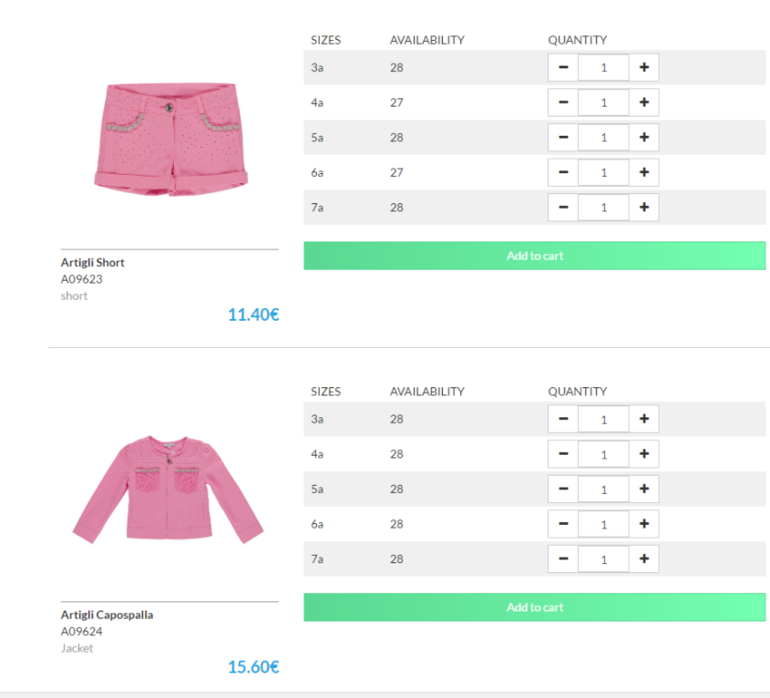Click plus for Artigli Short size 5a

[644, 138]
